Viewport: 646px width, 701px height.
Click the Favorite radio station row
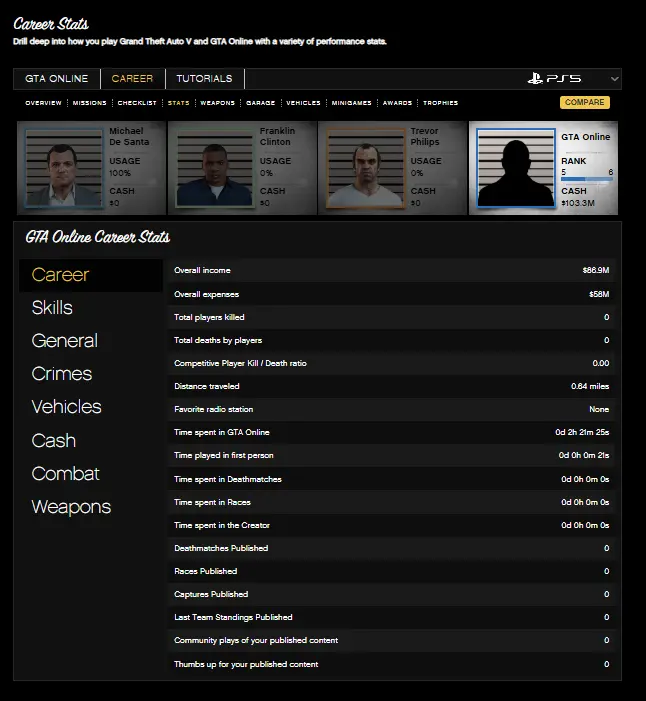click(391, 410)
